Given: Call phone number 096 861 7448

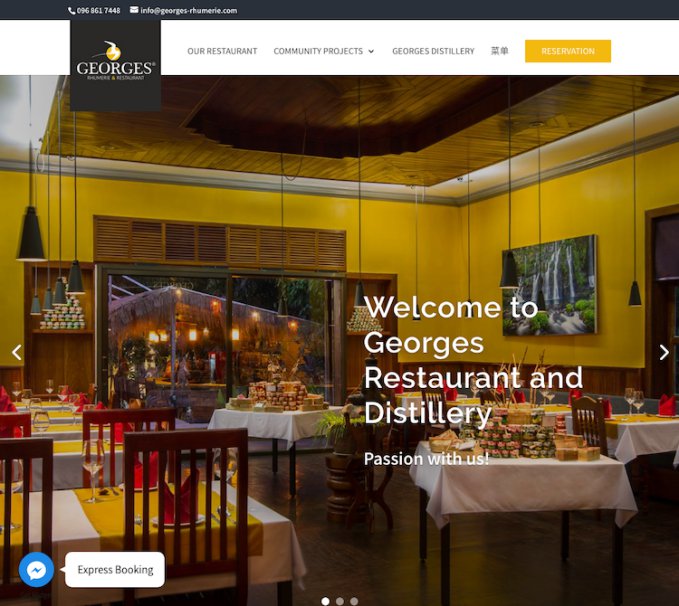Looking at the screenshot, I should [x=98, y=11].
